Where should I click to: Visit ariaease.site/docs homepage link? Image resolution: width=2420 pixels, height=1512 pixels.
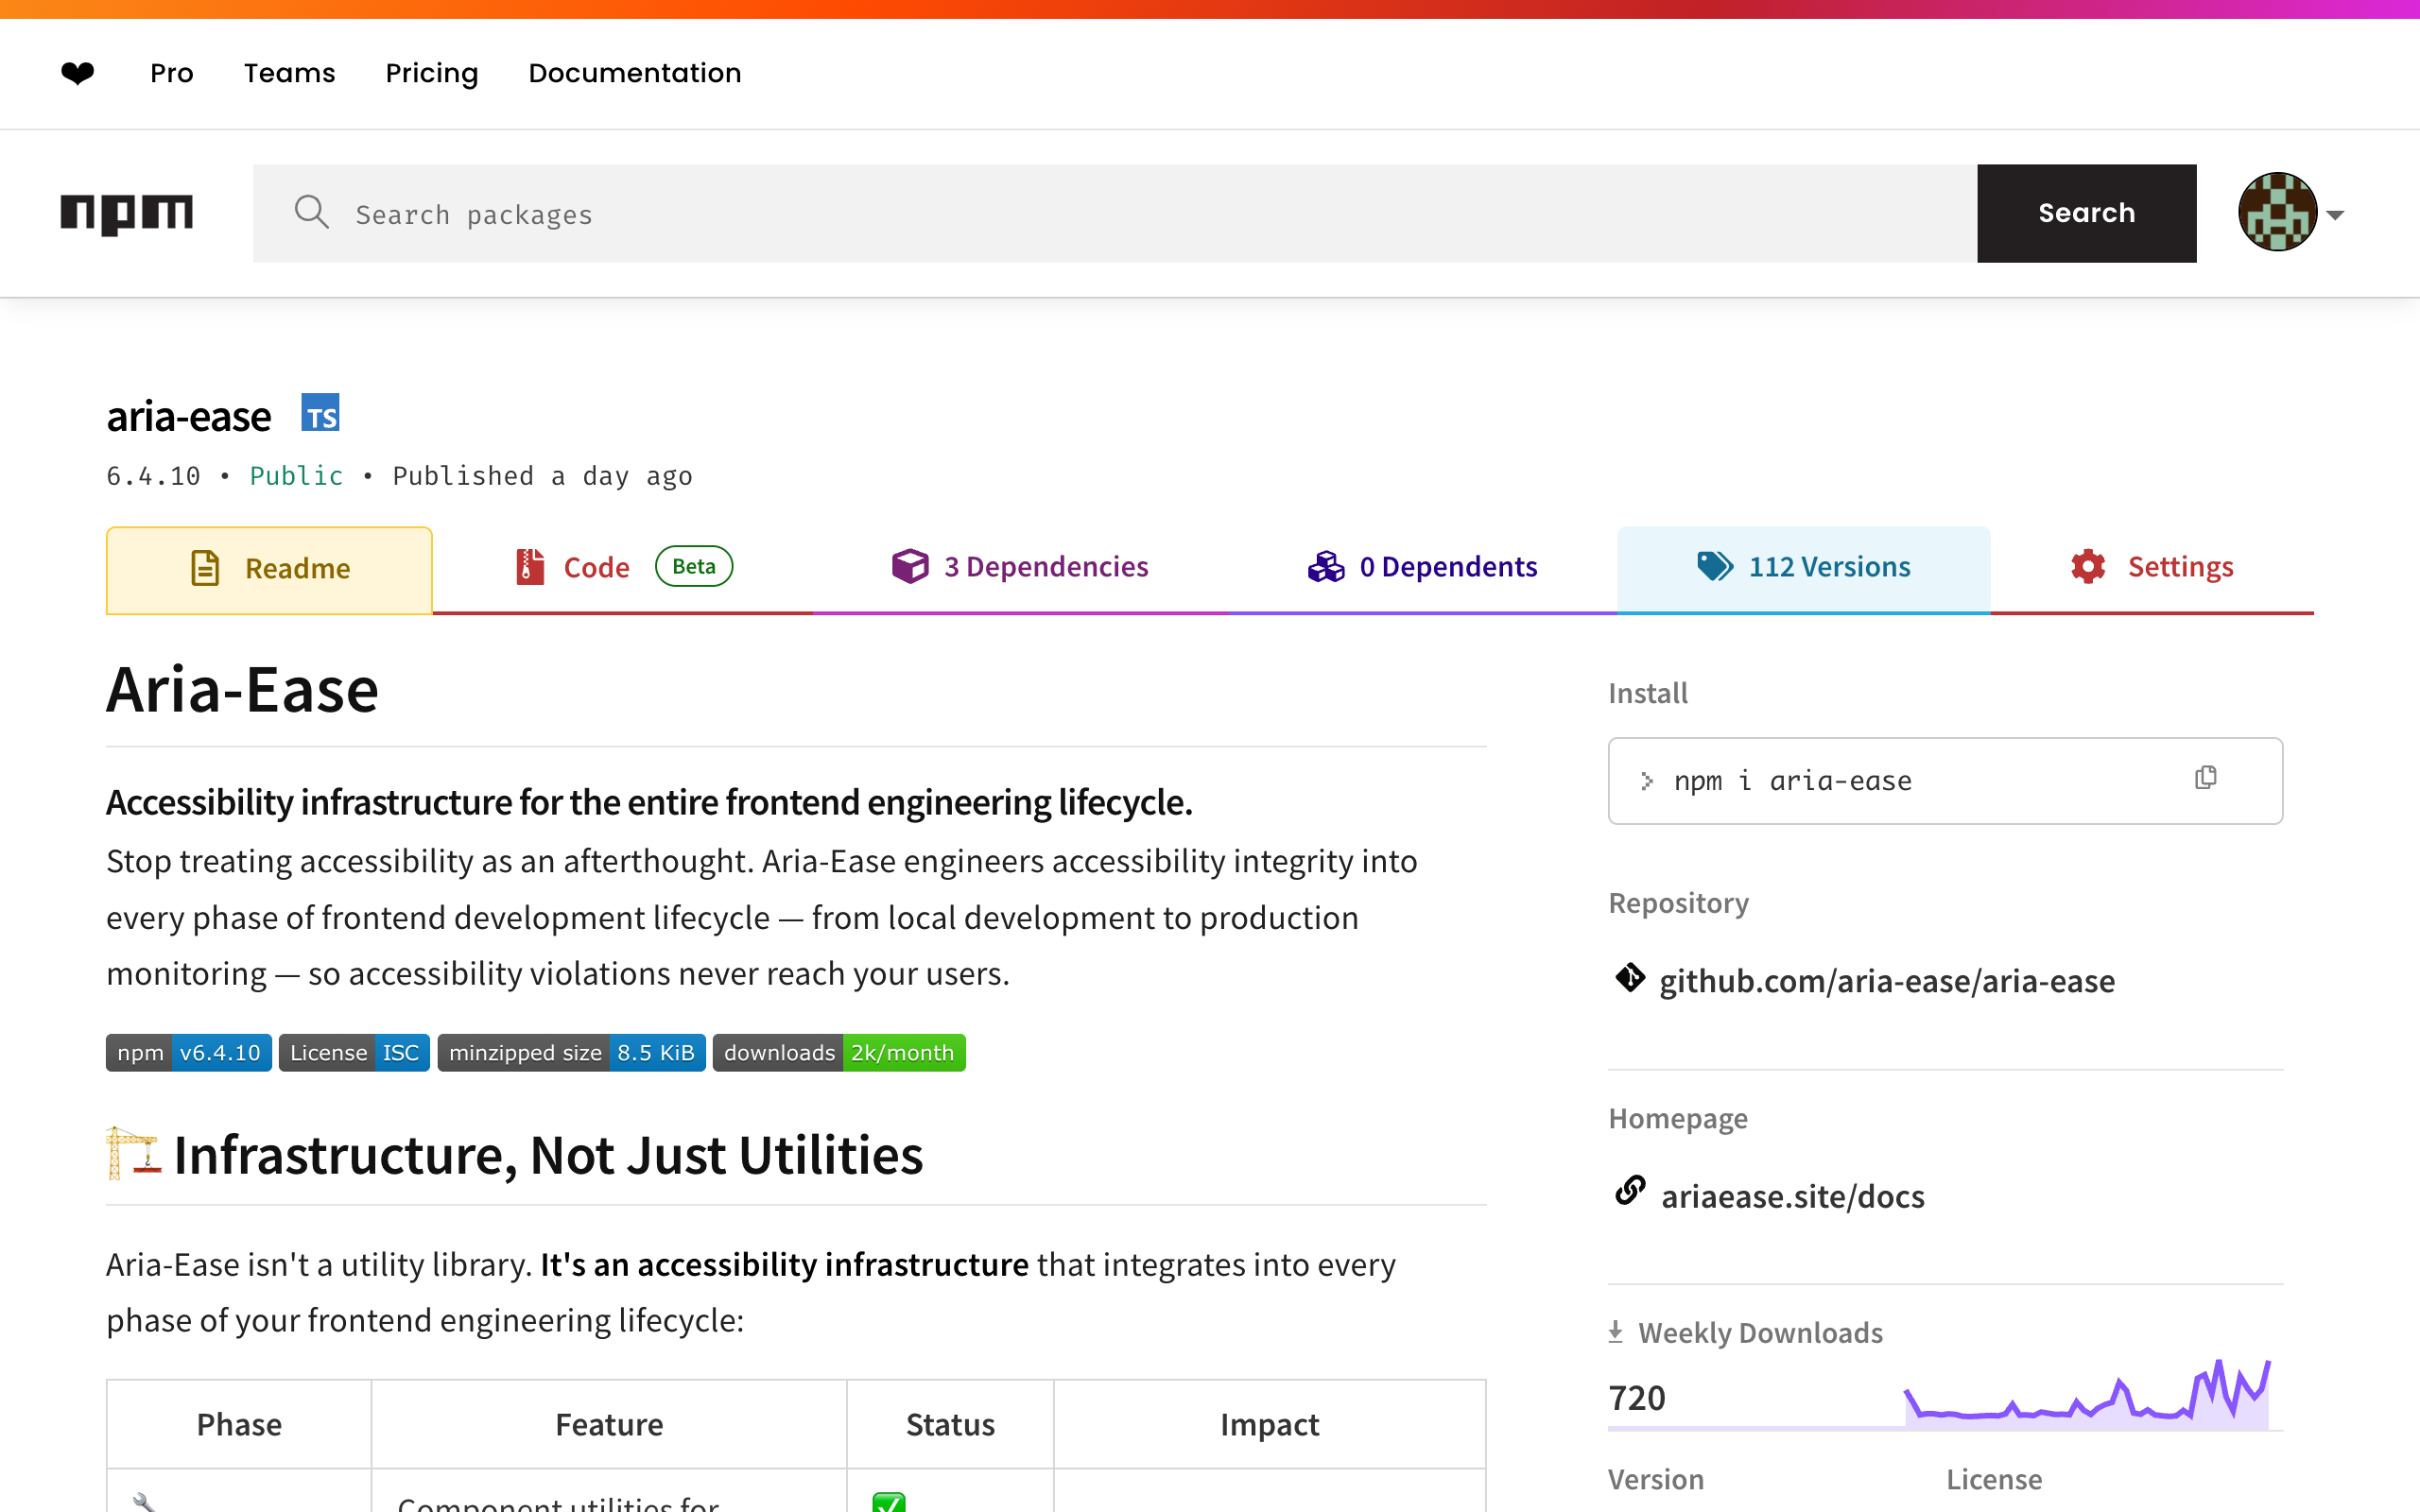click(x=1792, y=1196)
